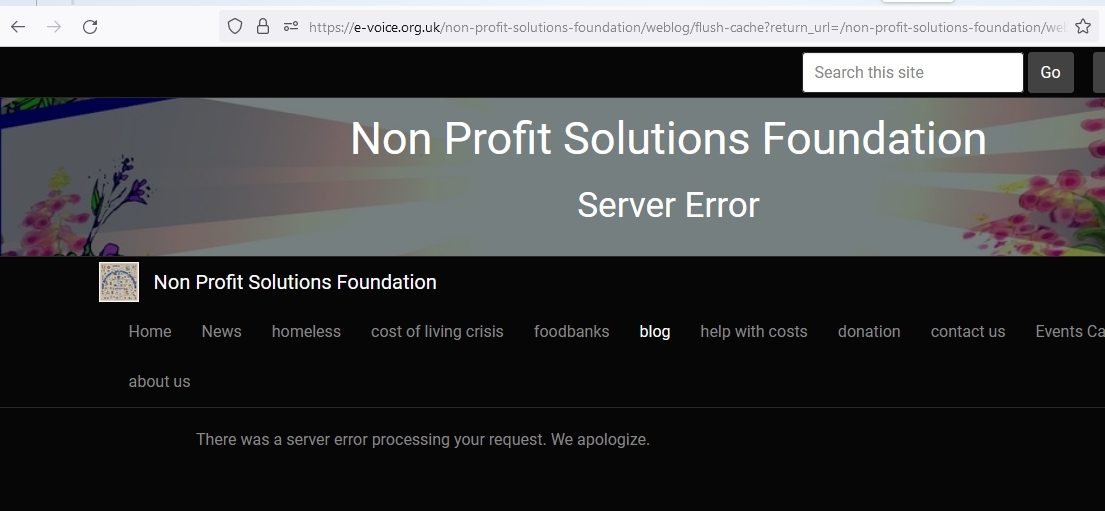Select the foodbanks menu item

click(x=572, y=331)
